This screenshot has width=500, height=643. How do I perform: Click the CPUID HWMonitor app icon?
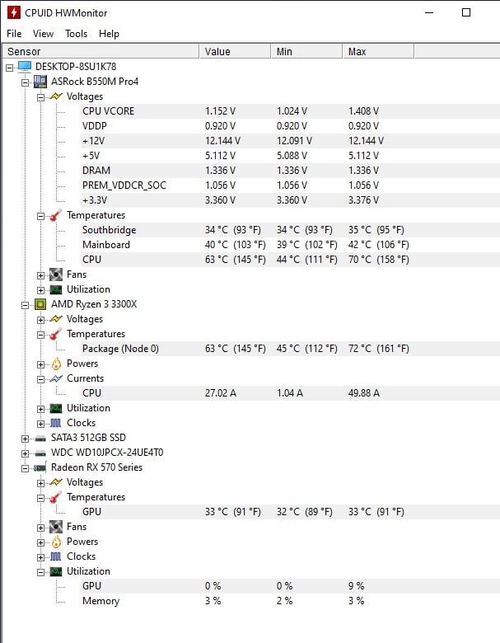coord(14,12)
